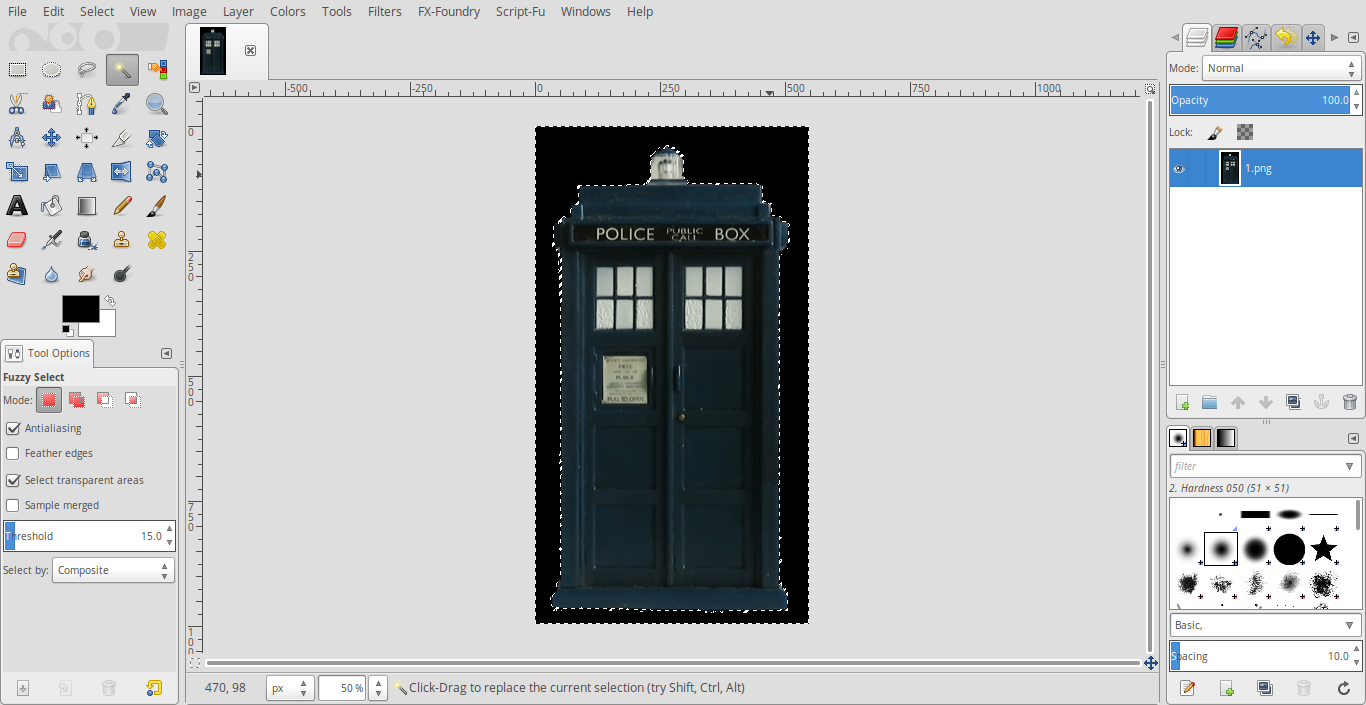Open the zoom 50% dropdown arrow
Screen dimensions: 1366x705
[378, 688]
